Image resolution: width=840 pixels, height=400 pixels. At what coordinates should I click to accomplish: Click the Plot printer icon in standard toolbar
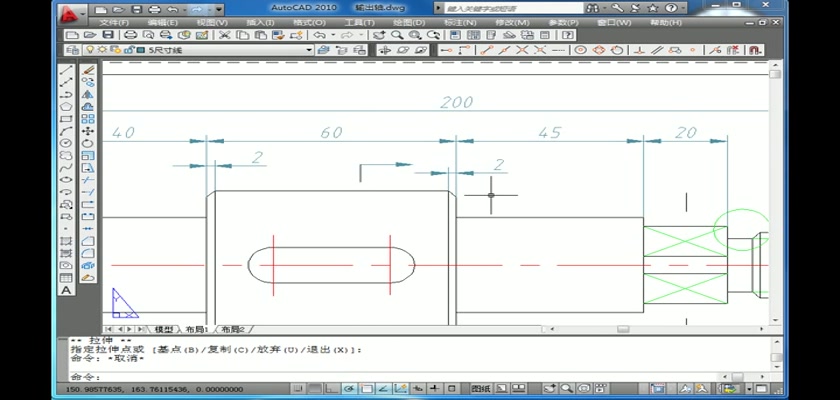coord(130,35)
